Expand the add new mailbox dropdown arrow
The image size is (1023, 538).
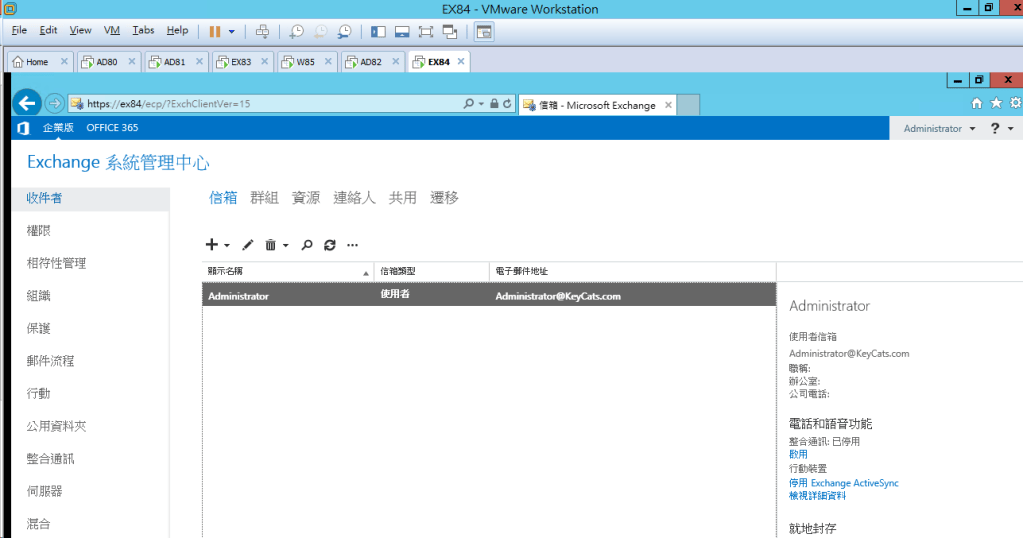coord(227,245)
